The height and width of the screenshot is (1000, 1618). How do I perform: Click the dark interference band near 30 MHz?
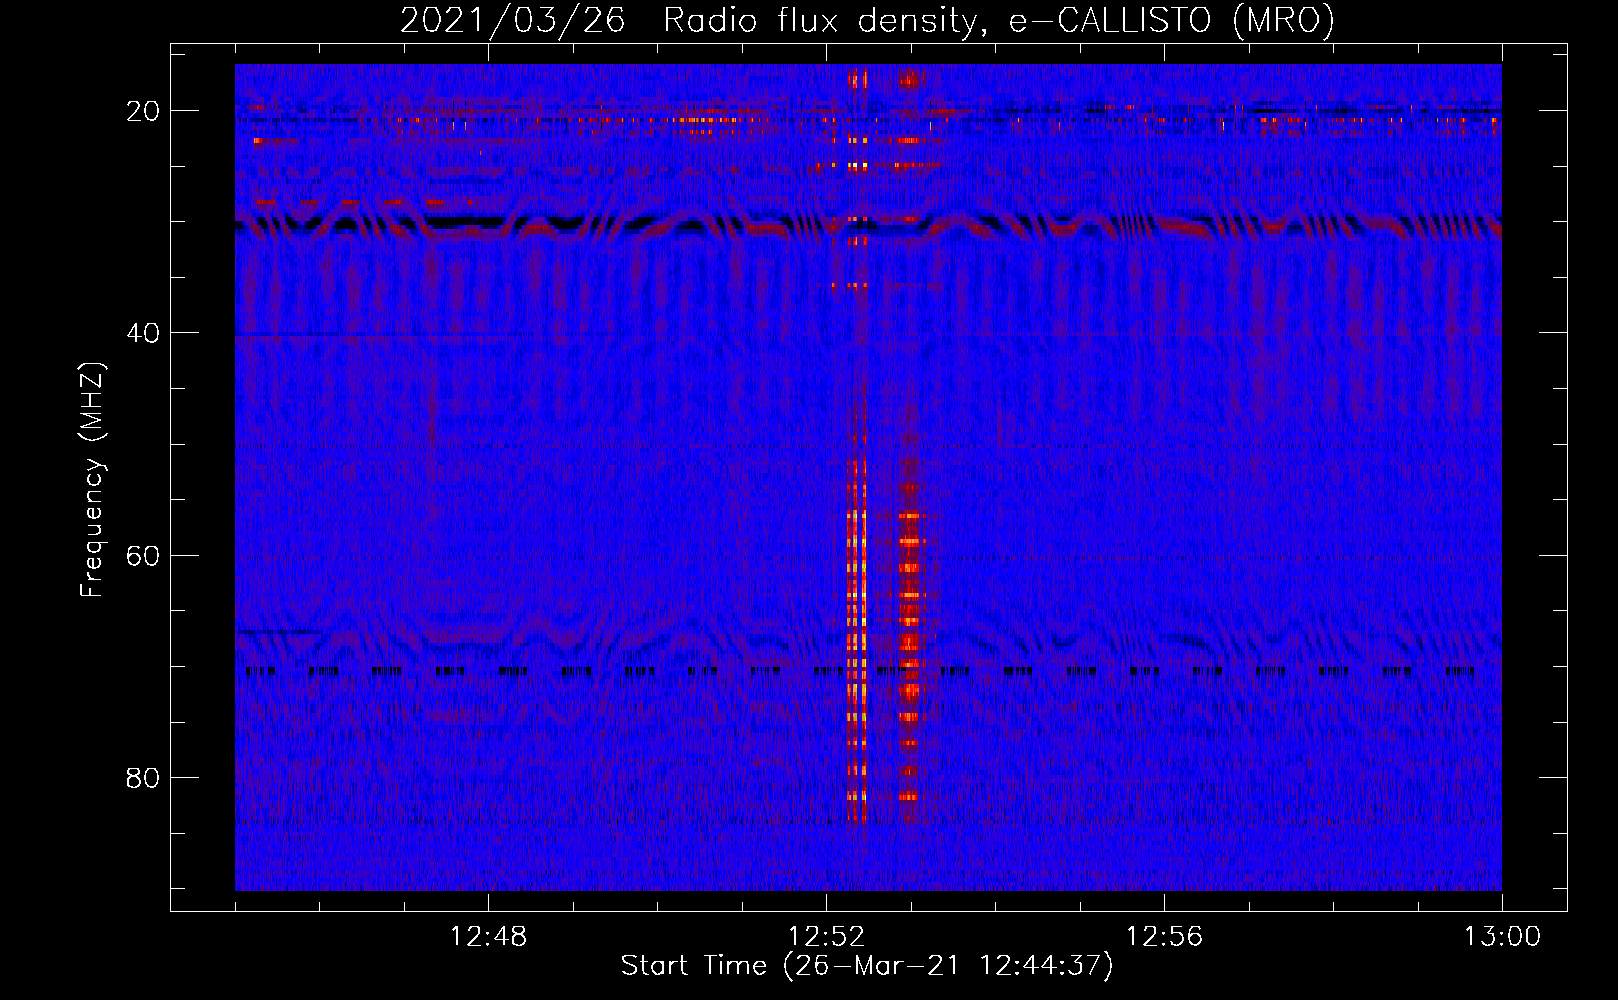[x=868, y=226]
